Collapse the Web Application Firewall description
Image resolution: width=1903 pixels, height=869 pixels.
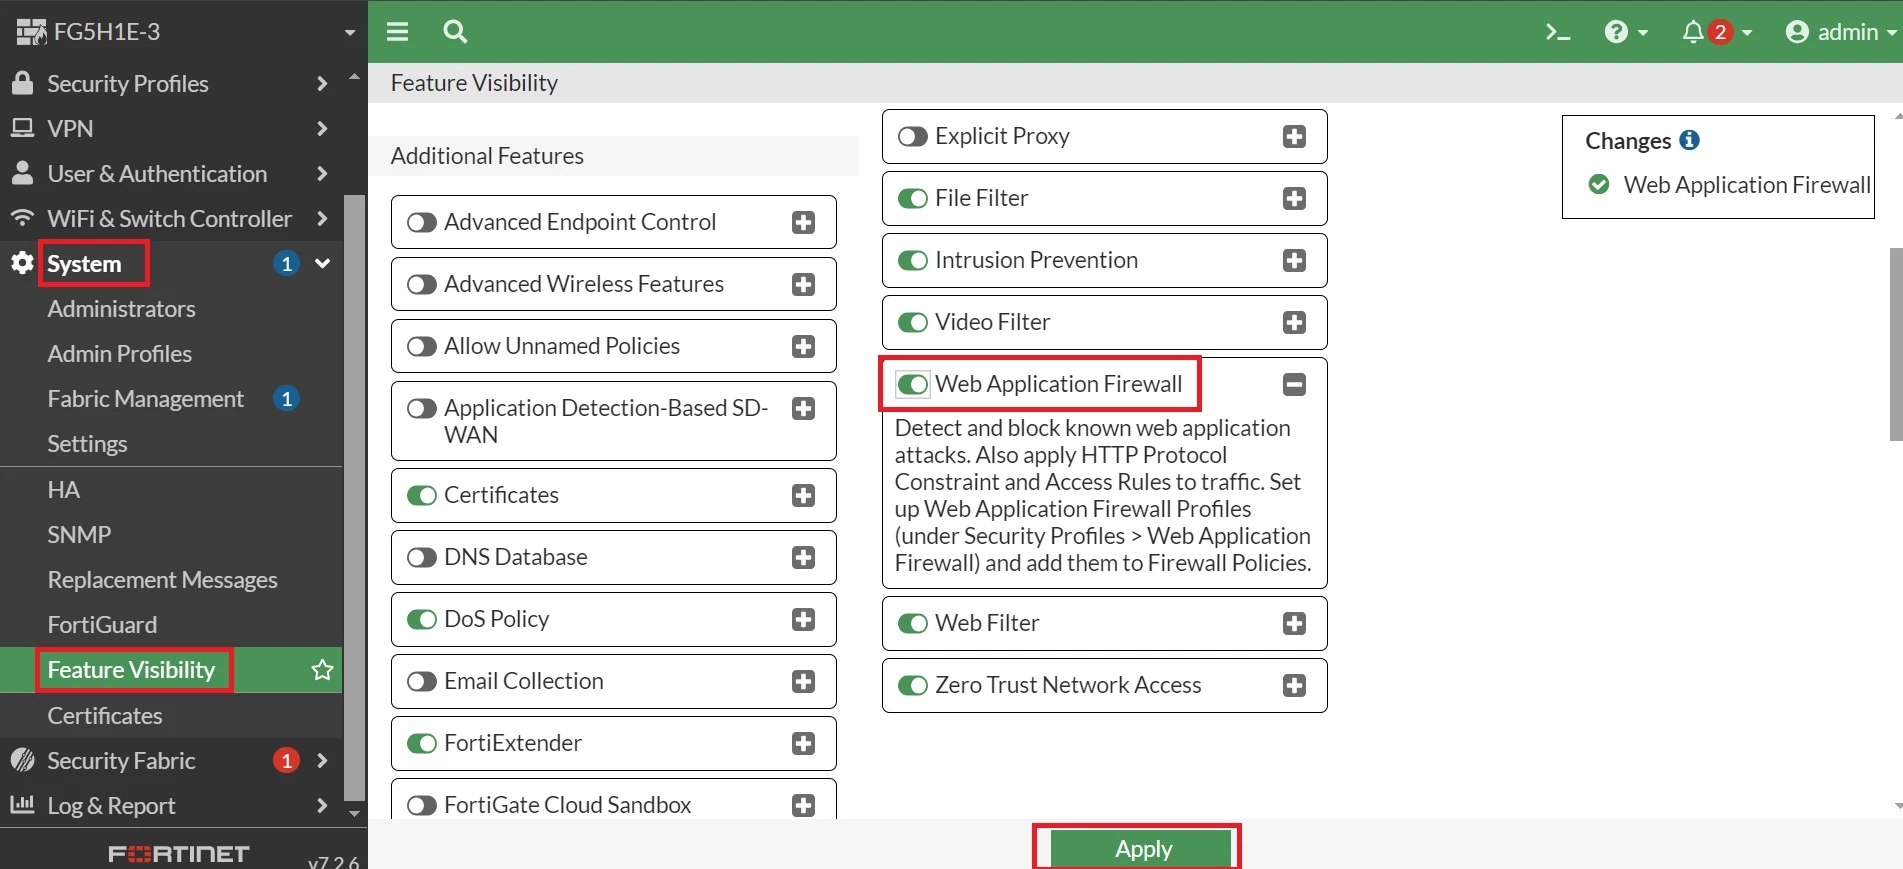(1294, 384)
